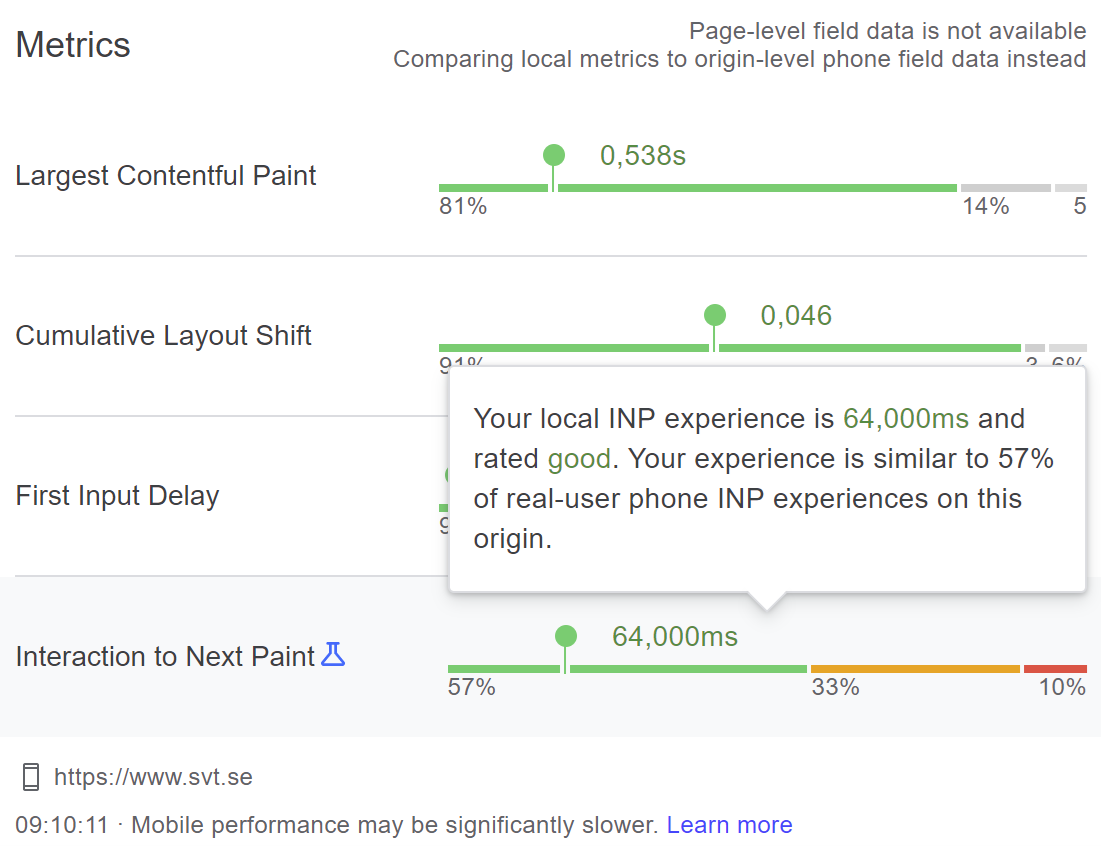Click the green marker dot on the Interaction to Next Paint bar
Screen dimensions: 1101x846
pos(566,636)
